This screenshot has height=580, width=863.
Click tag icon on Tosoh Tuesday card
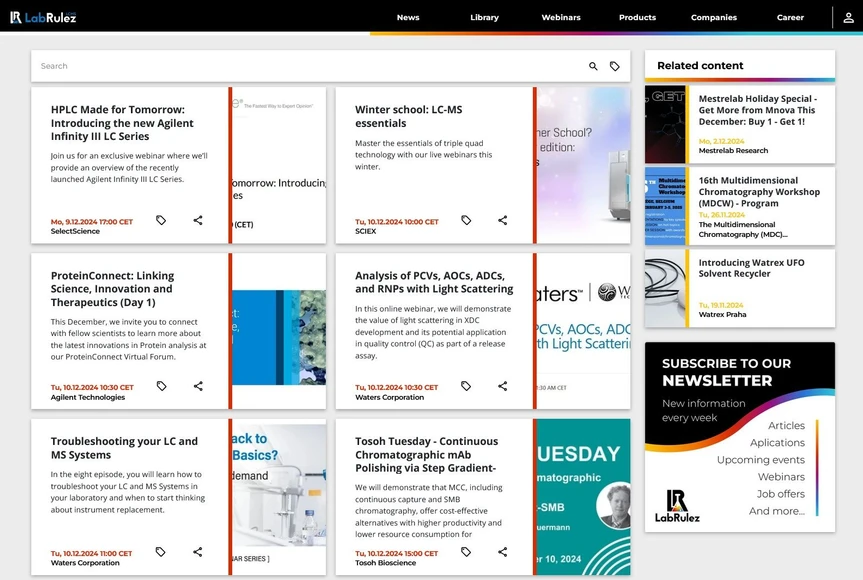click(466, 552)
